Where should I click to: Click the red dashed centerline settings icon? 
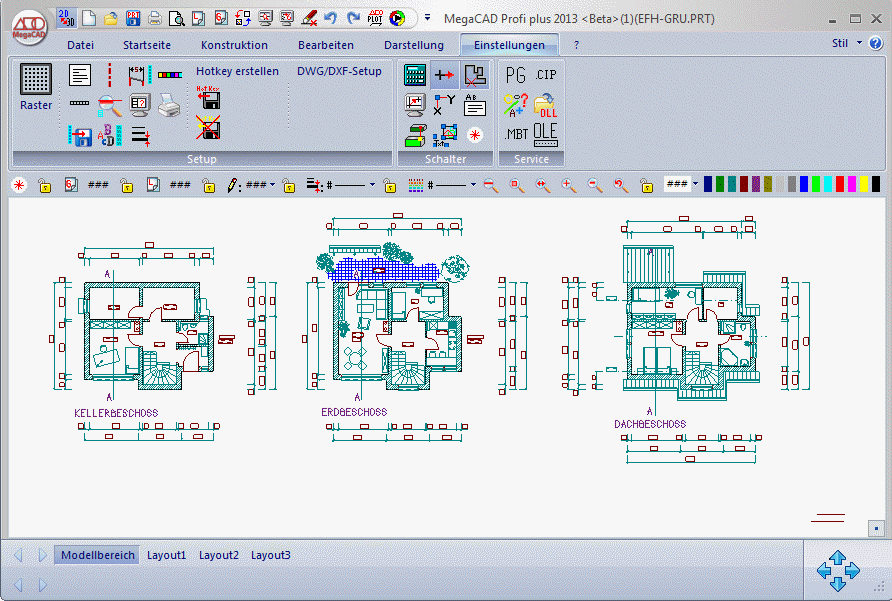110,75
